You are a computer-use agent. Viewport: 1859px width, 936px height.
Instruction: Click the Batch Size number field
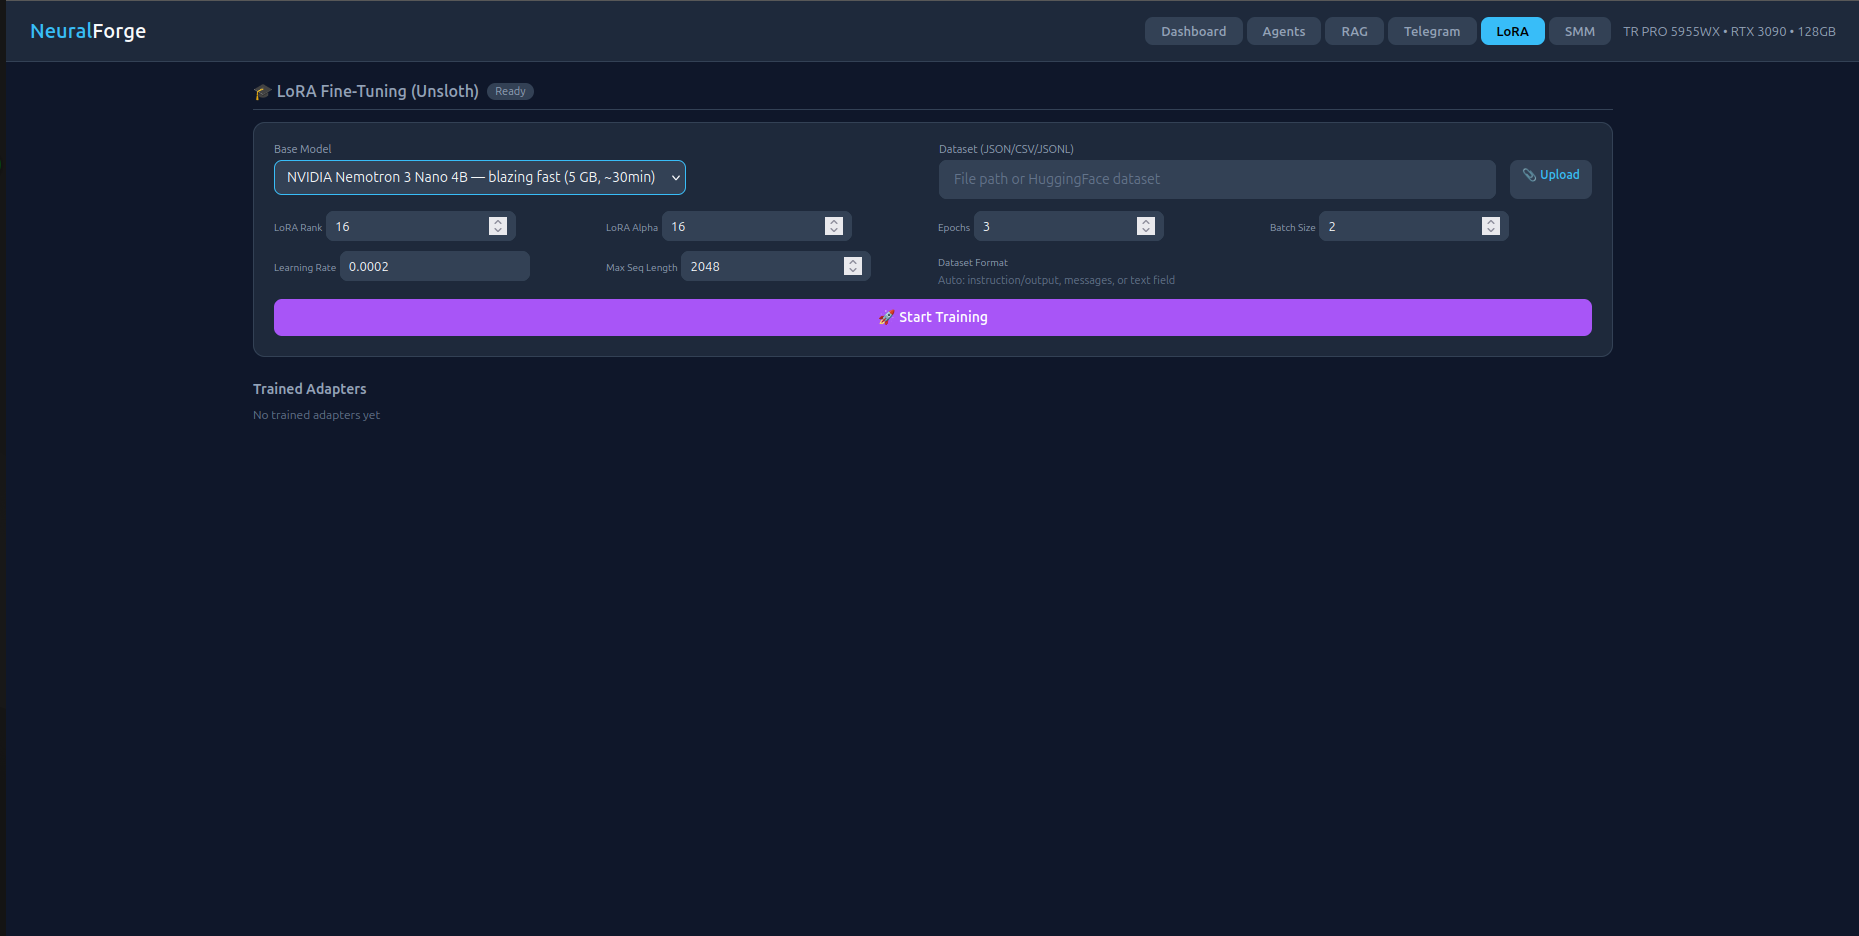pyautogui.click(x=1413, y=226)
